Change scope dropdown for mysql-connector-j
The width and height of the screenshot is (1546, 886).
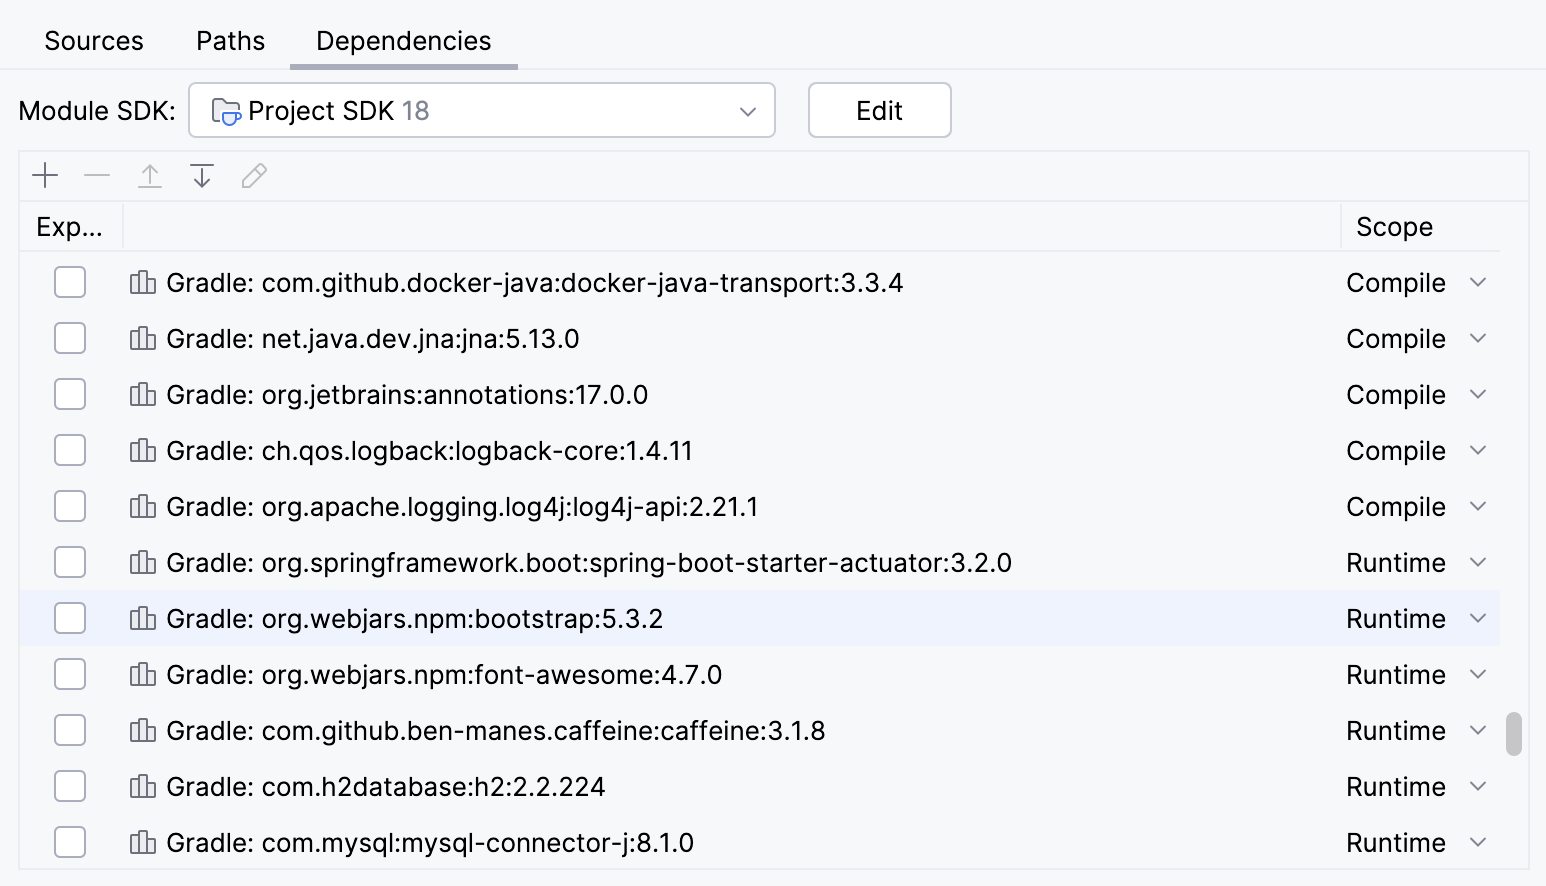pos(1478,842)
